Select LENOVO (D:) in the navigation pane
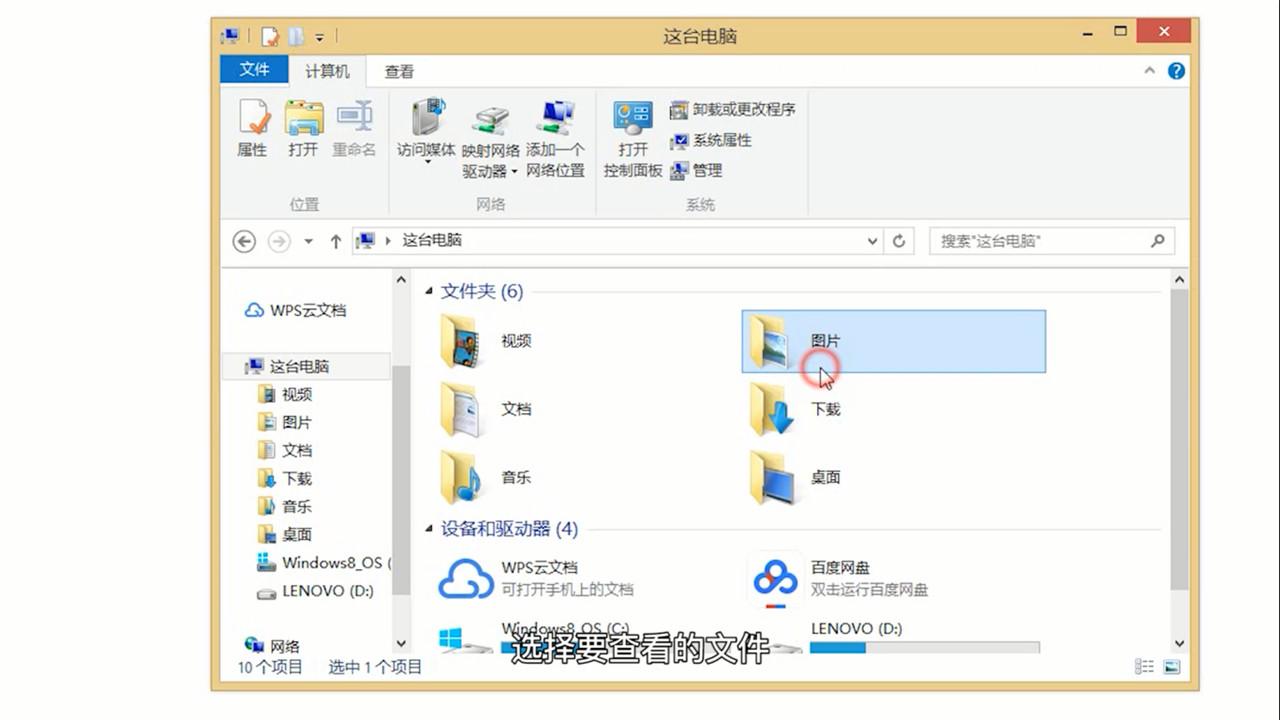This screenshot has height=720, width=1280. pos(316,590)
